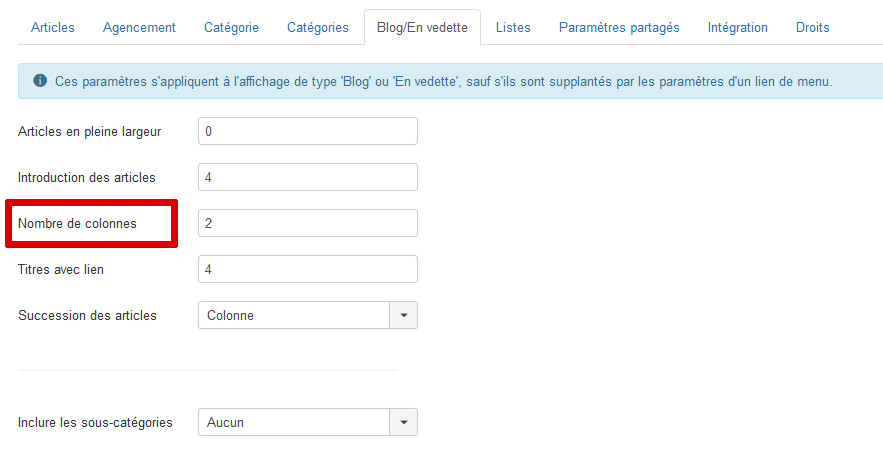
Task: Open the Catégories tab
Action: click(318, 28)
